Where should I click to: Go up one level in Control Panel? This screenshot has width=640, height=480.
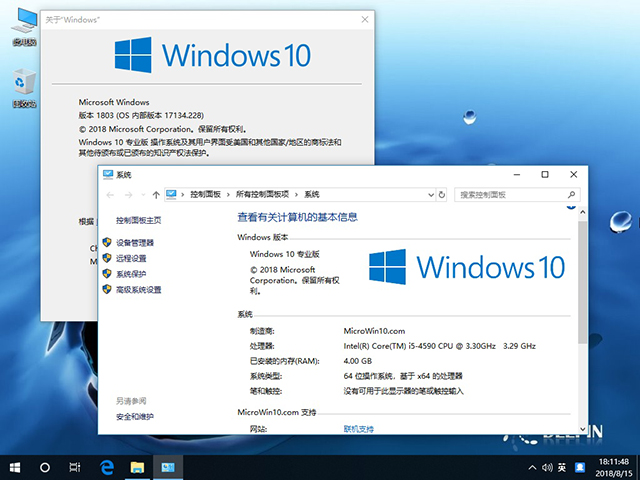pyautogui.click(x=156, y=195)
